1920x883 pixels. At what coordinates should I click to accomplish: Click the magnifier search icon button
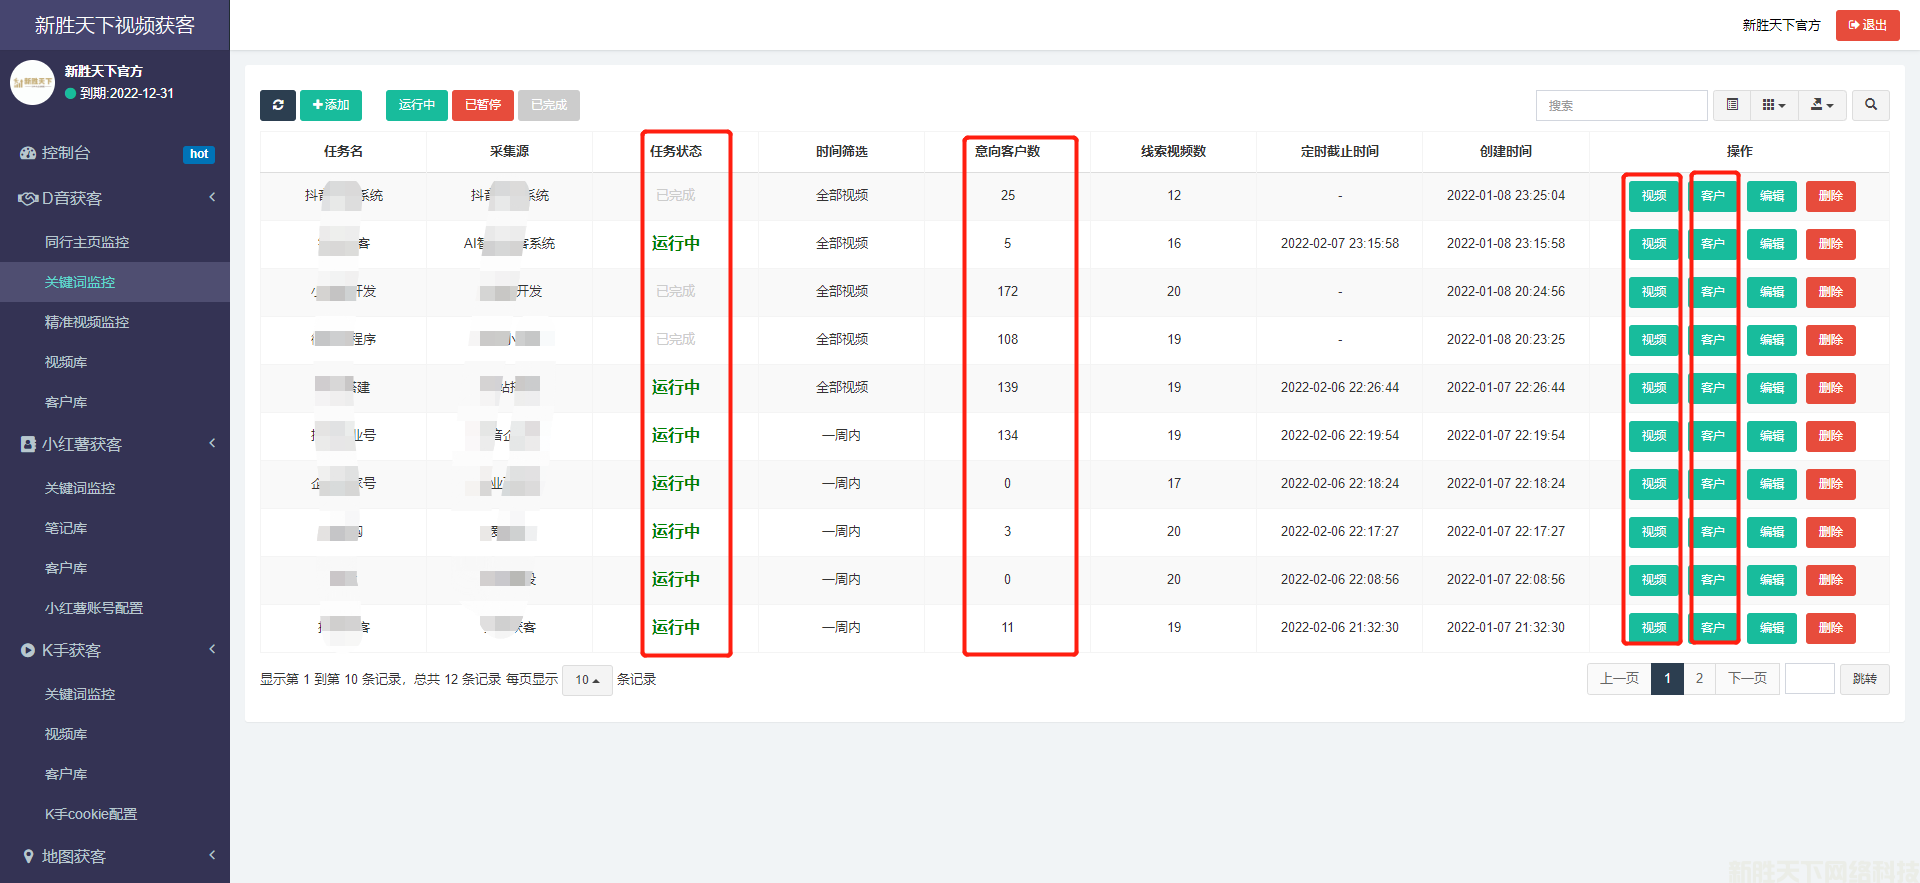click(1870, 105)
